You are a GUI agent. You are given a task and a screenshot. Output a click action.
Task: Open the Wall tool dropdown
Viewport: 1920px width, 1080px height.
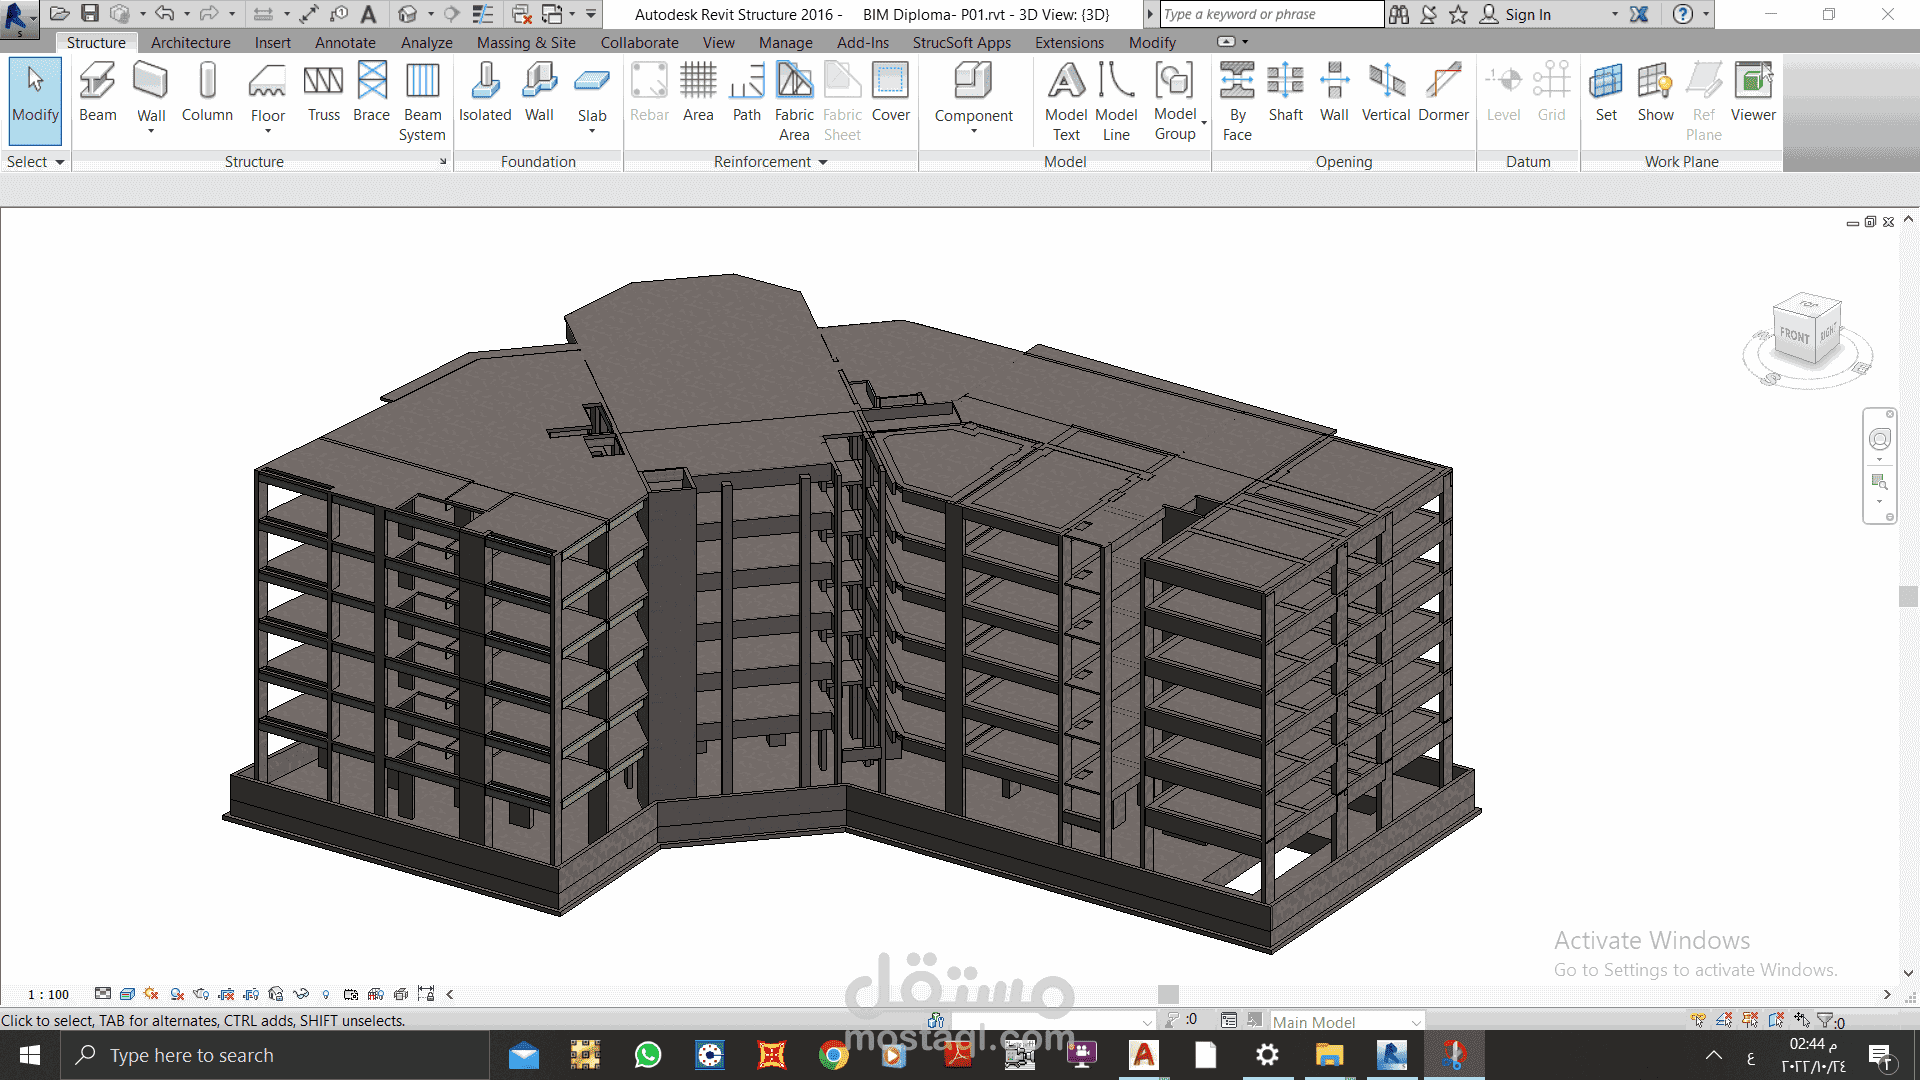coord(151,128)
